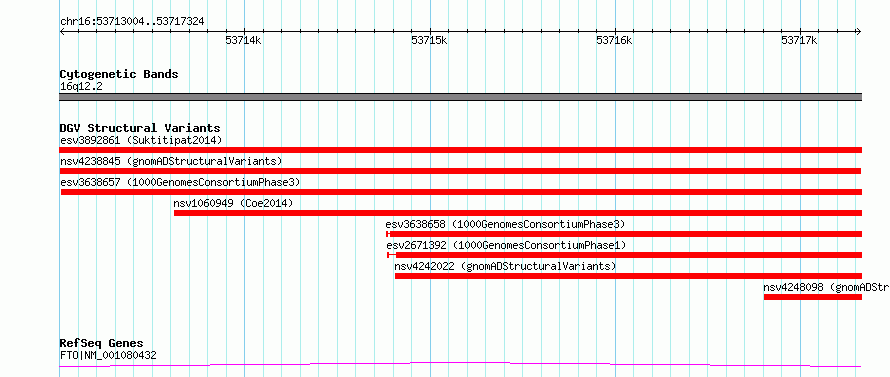The width and height of the screenshot is (890, 377).
Task: Click the 16q12.2 band label
Action: coord(81,87)
